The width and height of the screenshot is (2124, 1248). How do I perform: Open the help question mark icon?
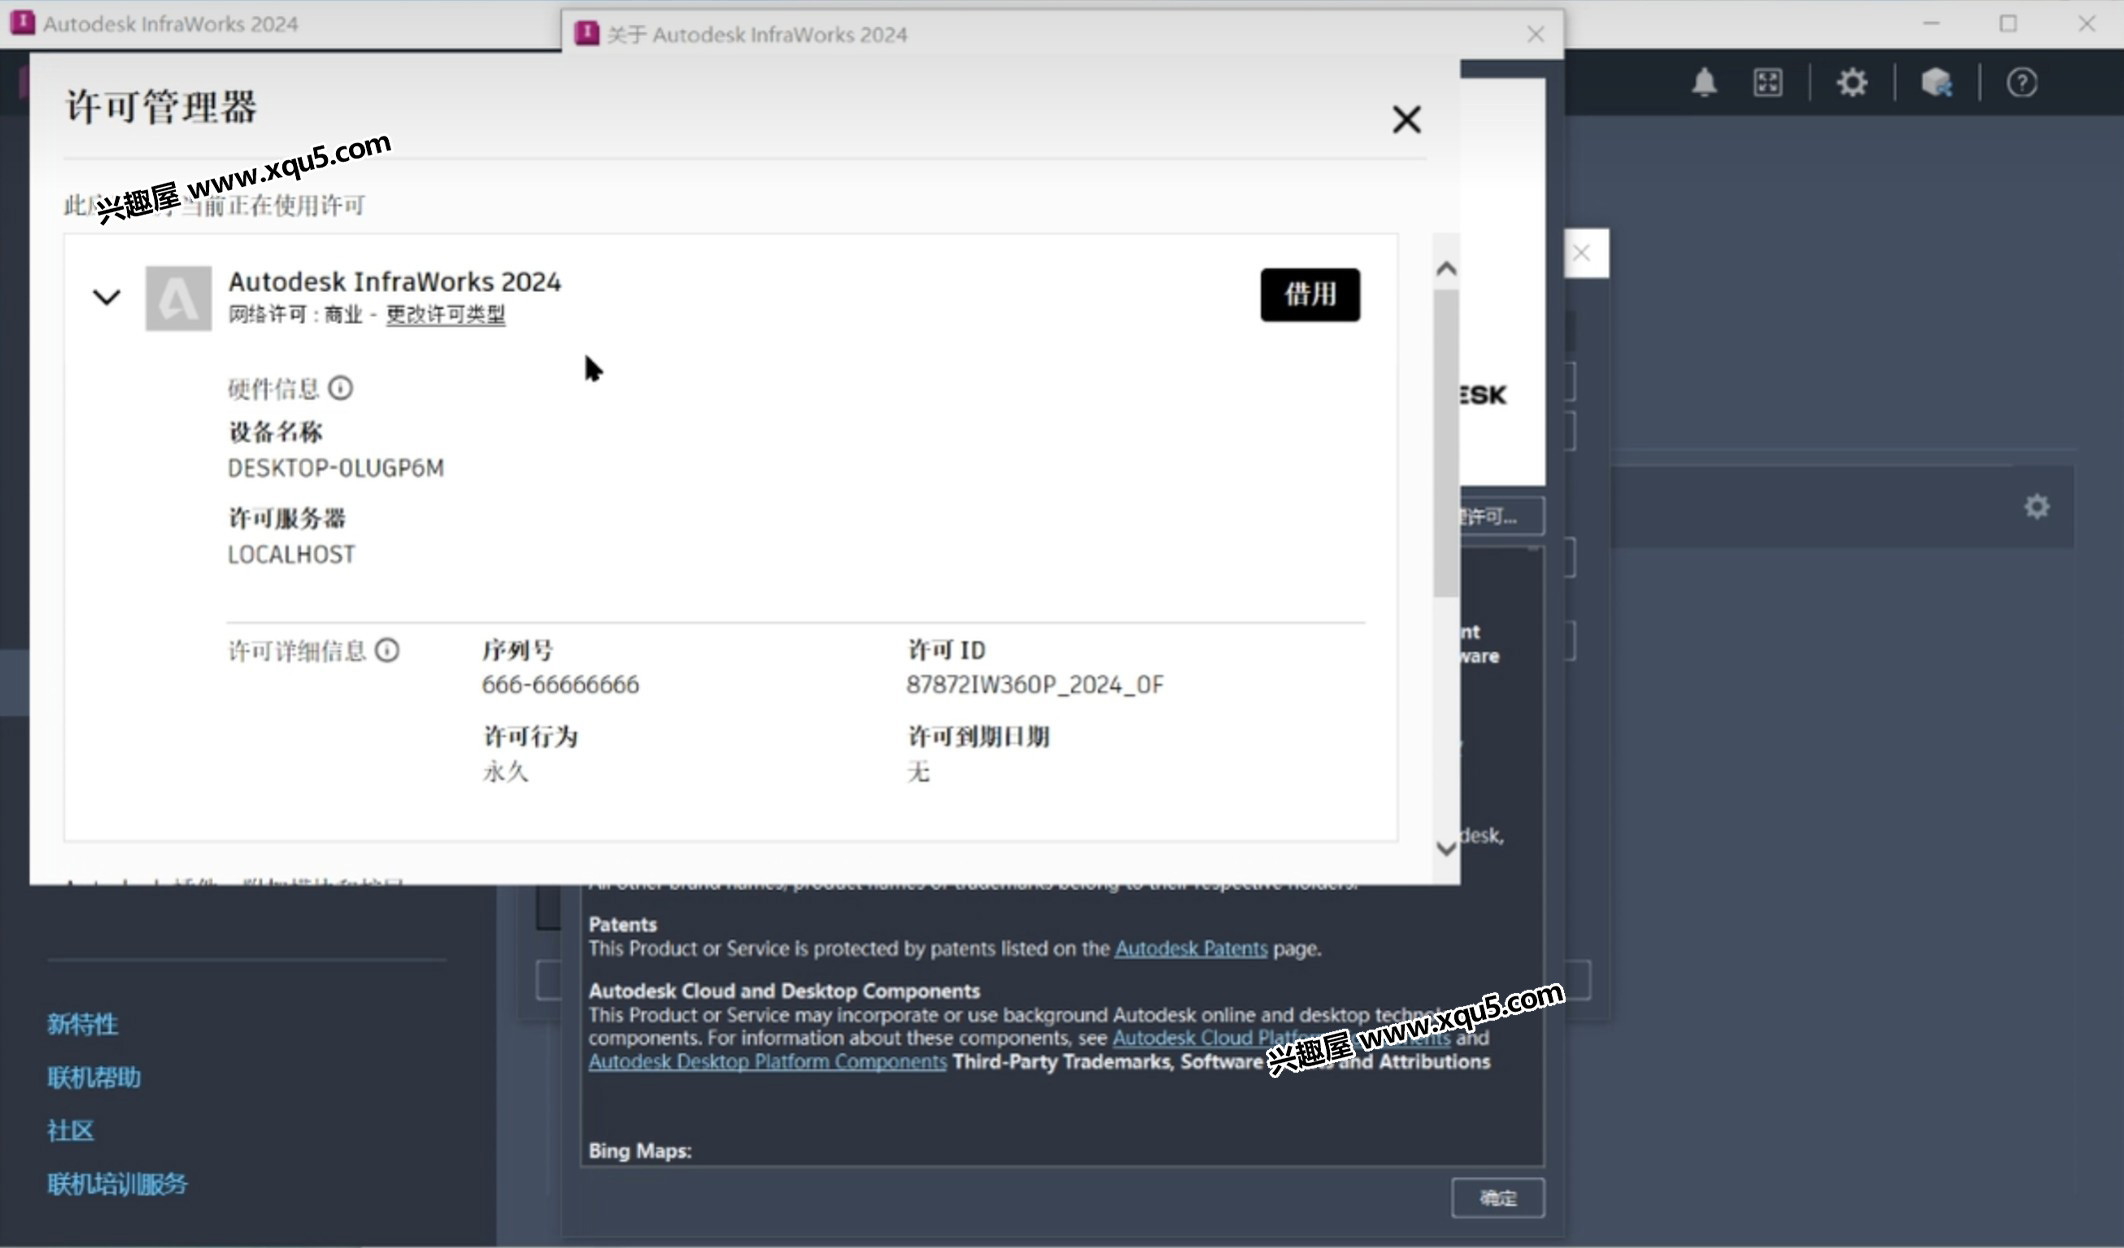pyautogui.click(x=2021, y=82)
